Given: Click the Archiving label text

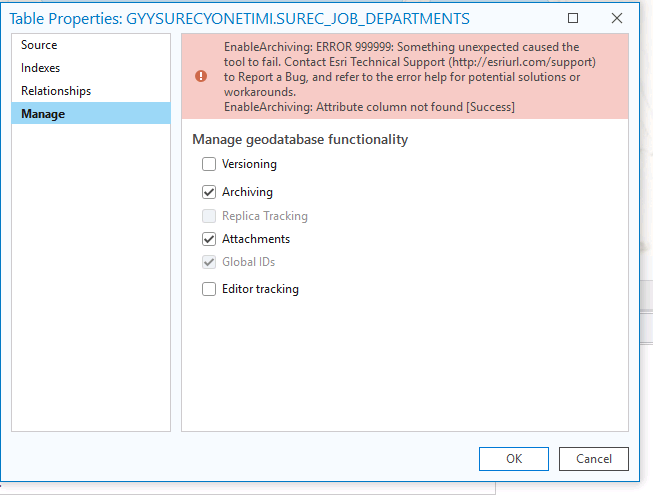Looking at the screenshot, I should coord(247,192).
